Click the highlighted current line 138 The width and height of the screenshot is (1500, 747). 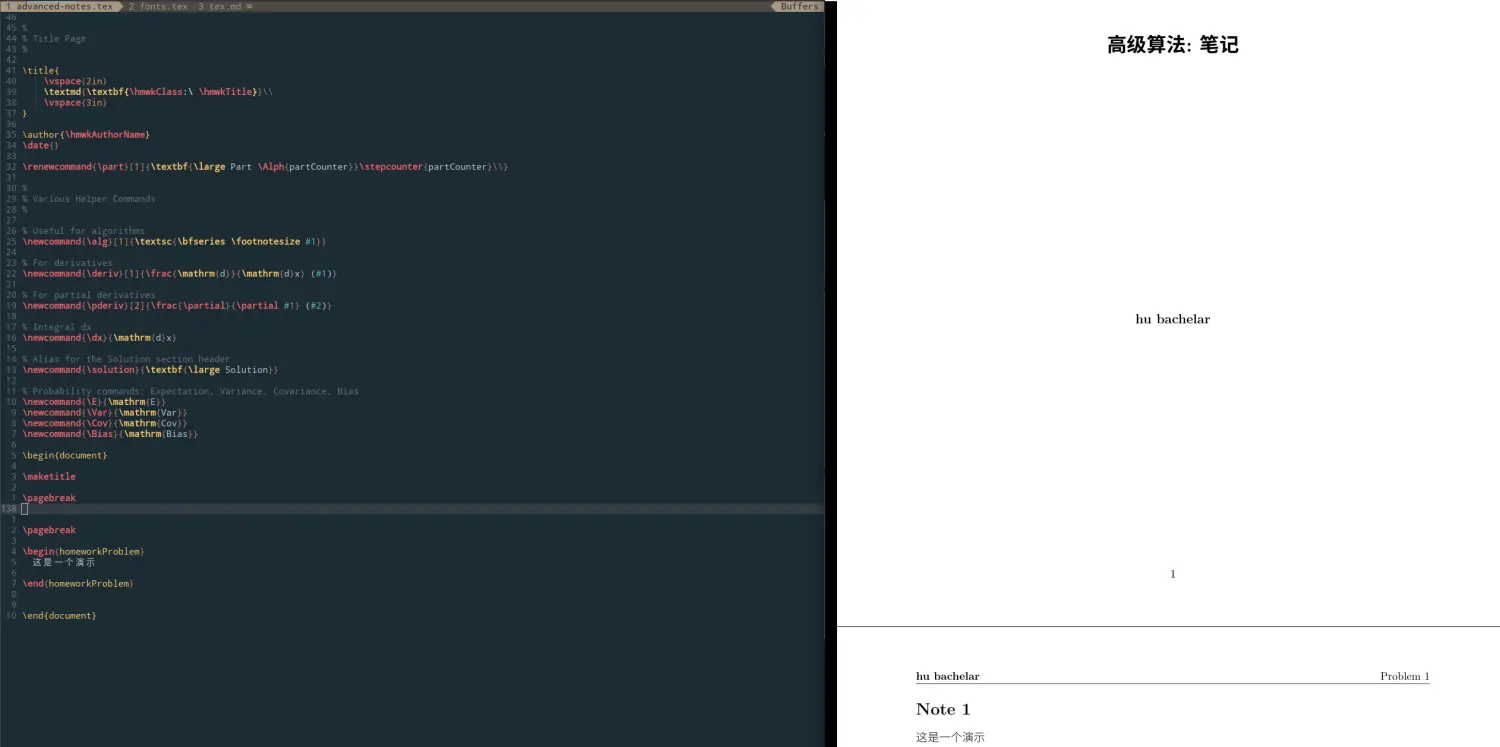(412, 508)
